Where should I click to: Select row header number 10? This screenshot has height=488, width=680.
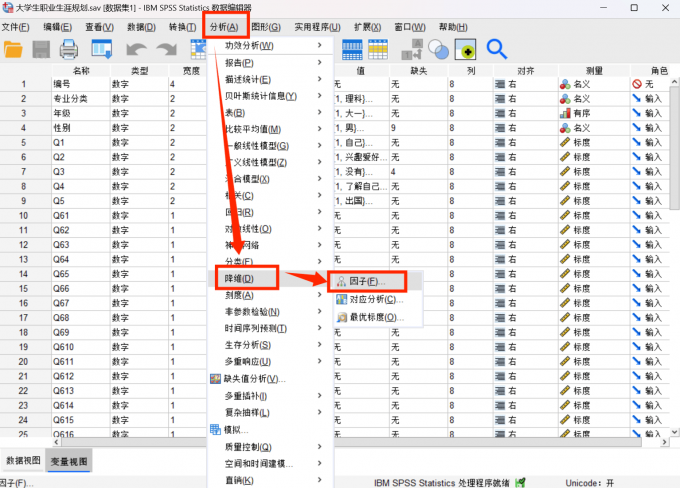(23, 216)
